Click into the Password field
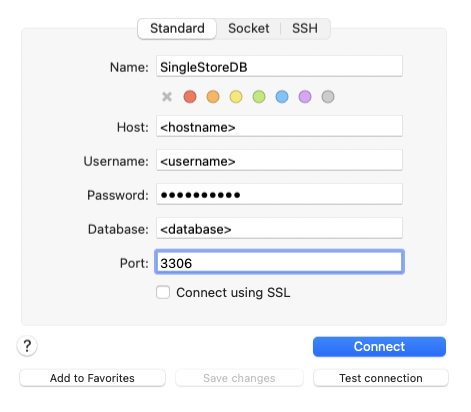 point(279,194)
